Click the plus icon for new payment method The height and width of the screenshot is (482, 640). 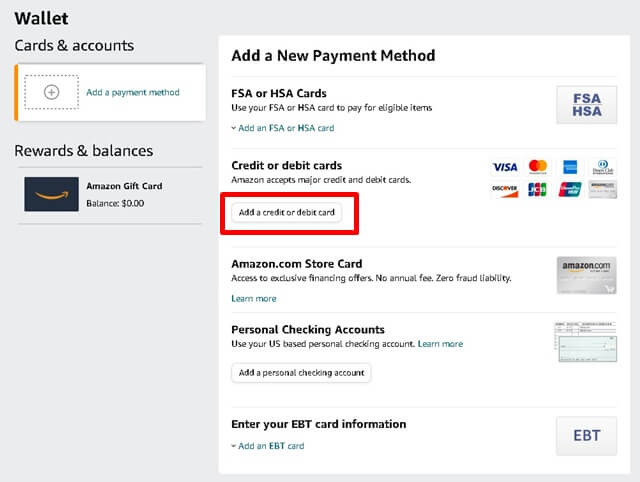coord(52,92)
